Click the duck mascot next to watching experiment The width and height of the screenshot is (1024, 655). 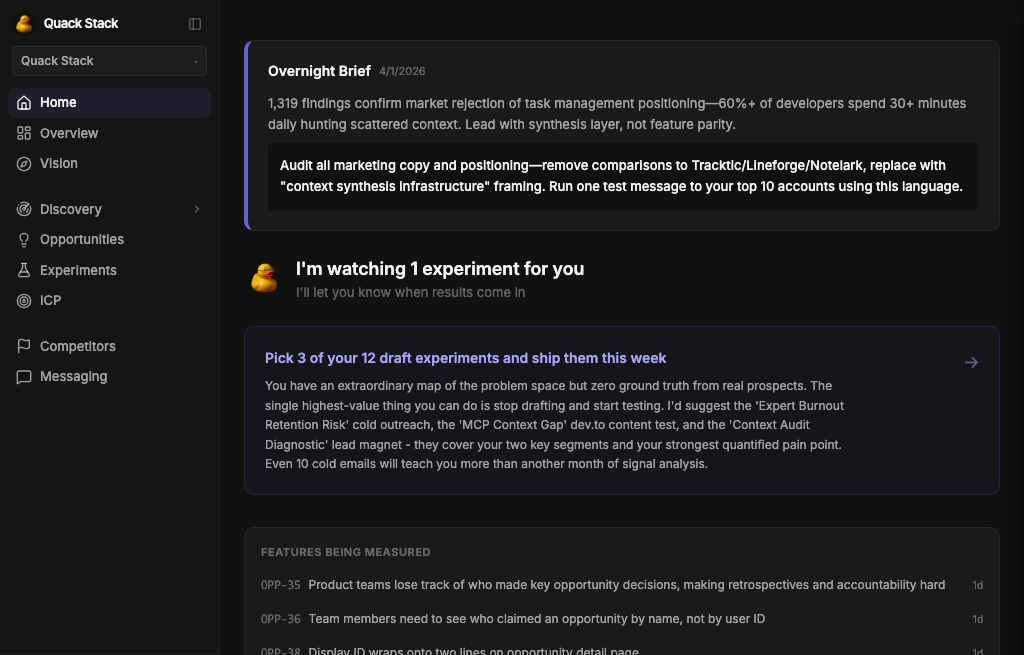click(264, 279)
